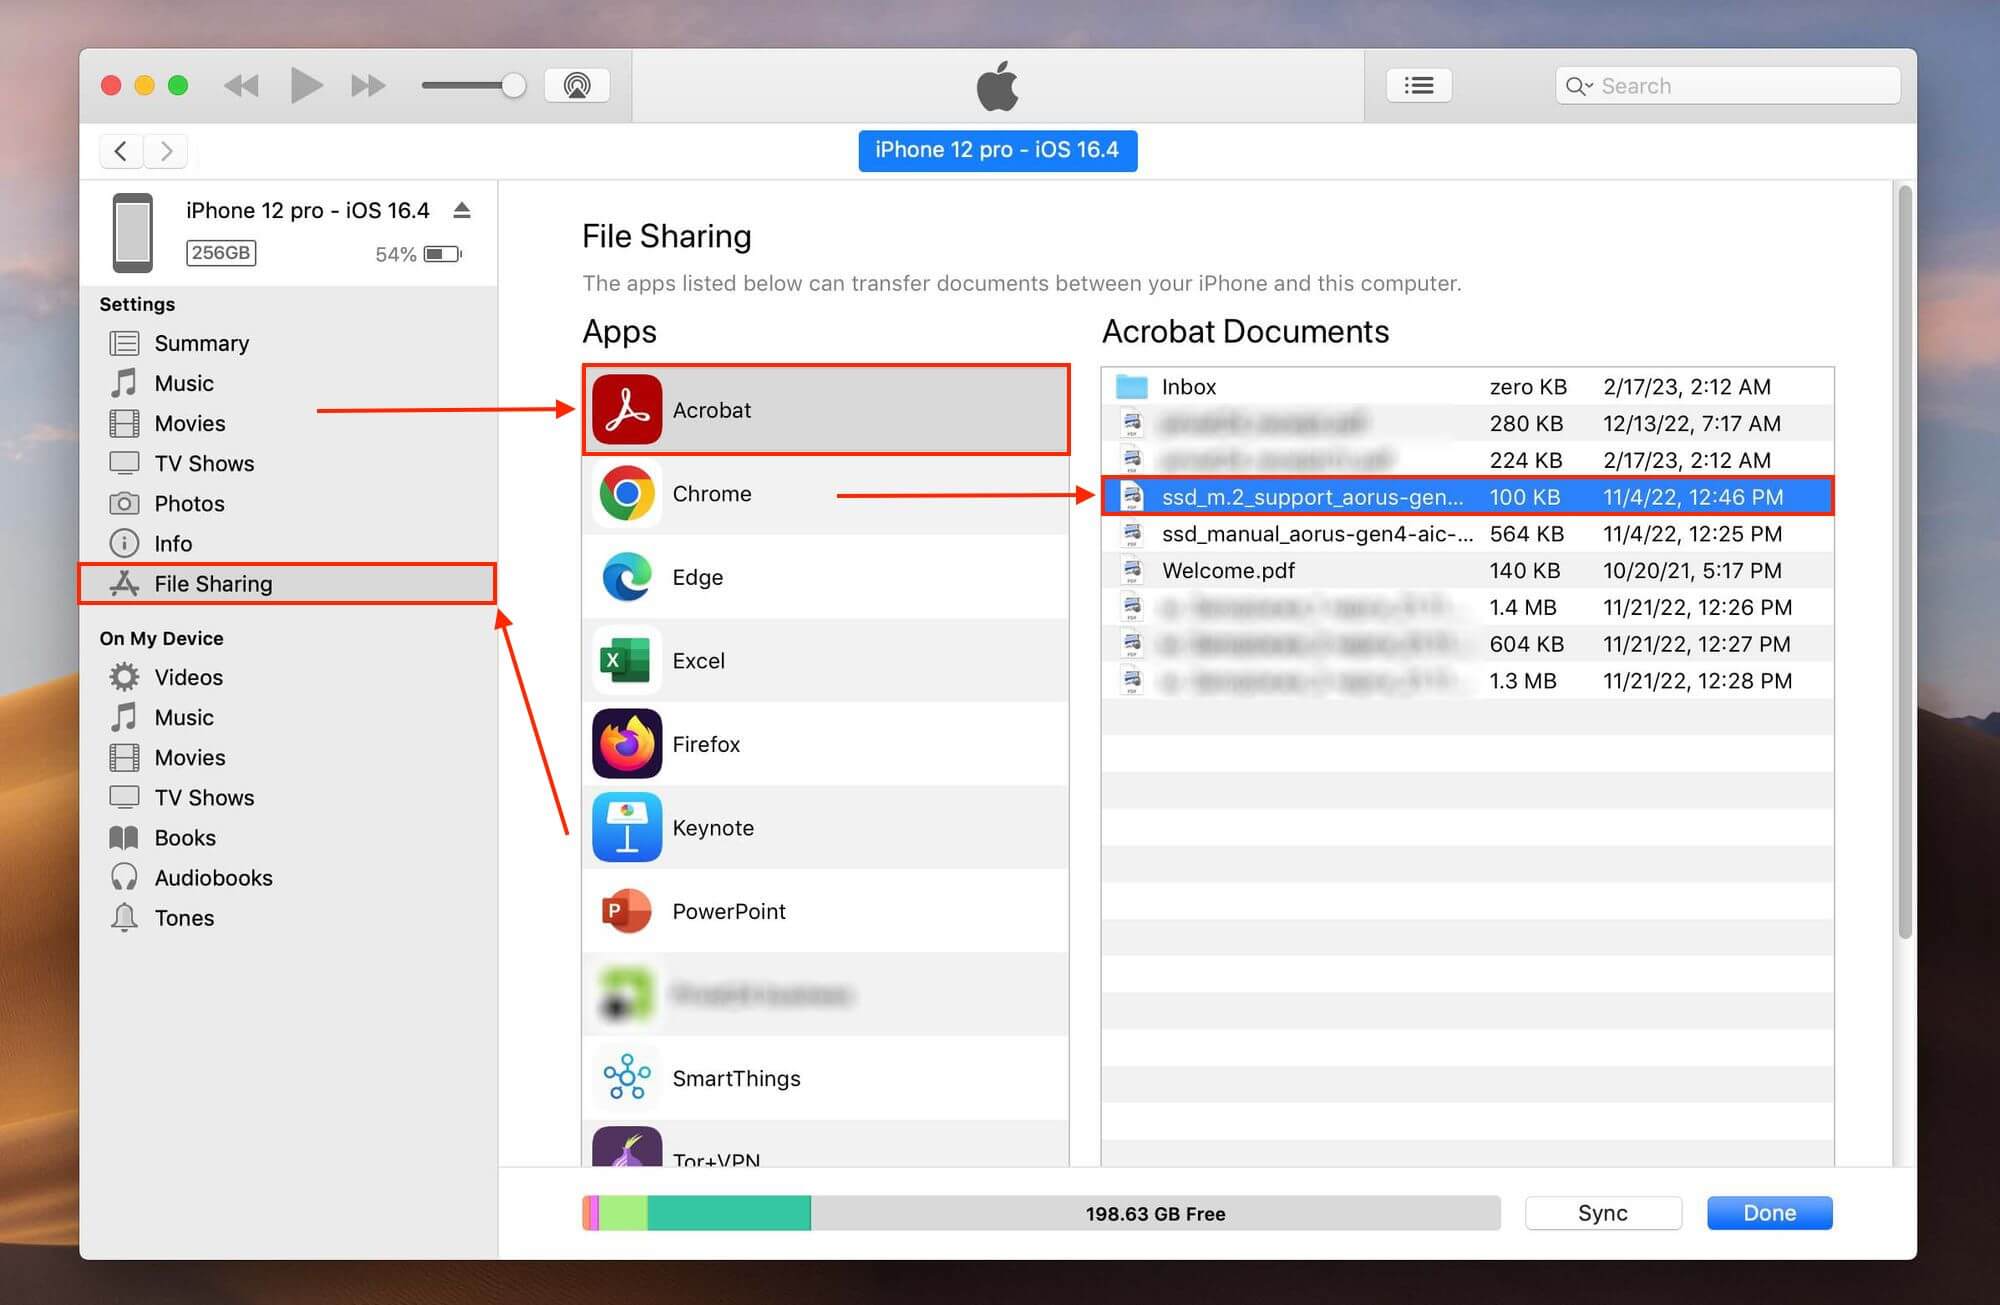Select the Edge app icon
The width and height of the screenshot is (2000, 1305).
click(627, 577)
